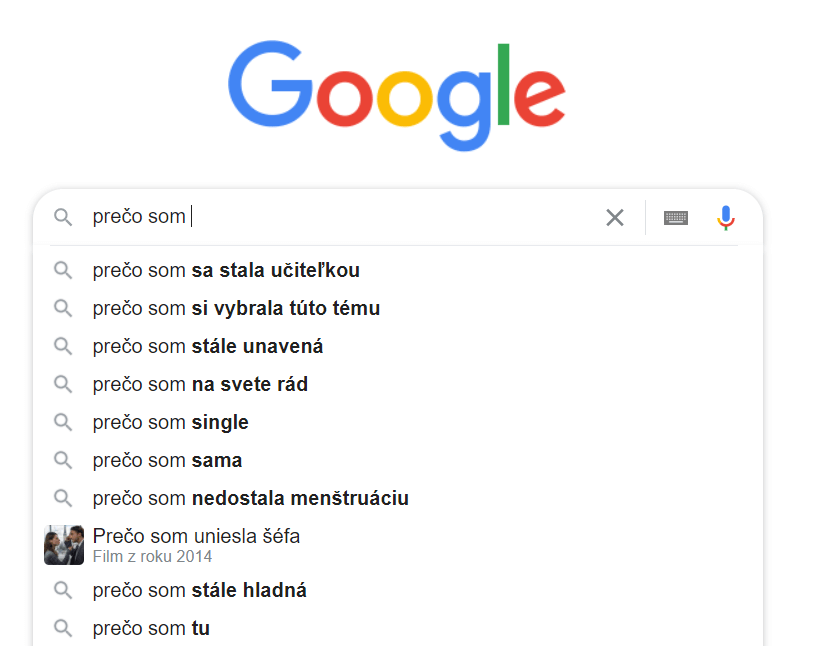The image size is (823, 646).
Task: Click the voice search microphone icon
Action: coord(726,217)
